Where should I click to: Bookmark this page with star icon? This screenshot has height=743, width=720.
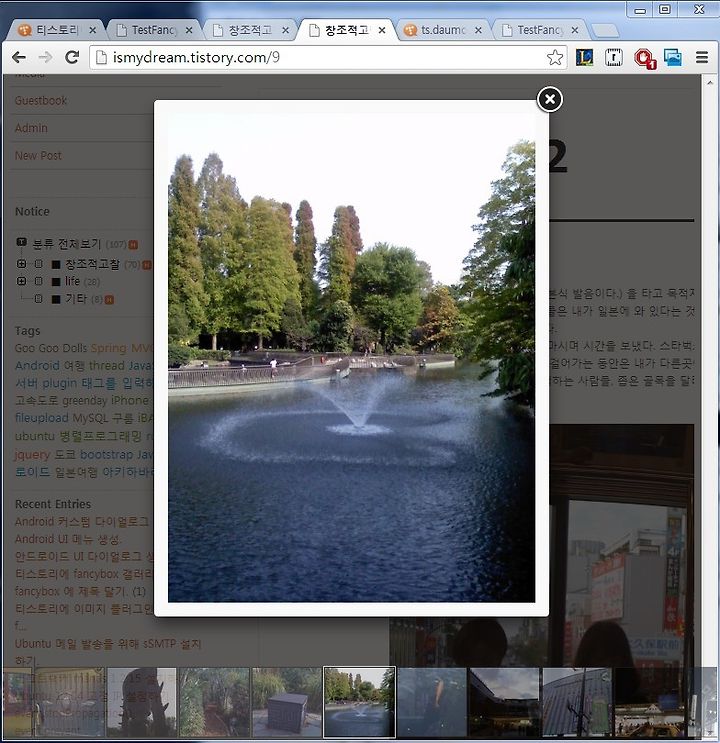click(555, 57)
